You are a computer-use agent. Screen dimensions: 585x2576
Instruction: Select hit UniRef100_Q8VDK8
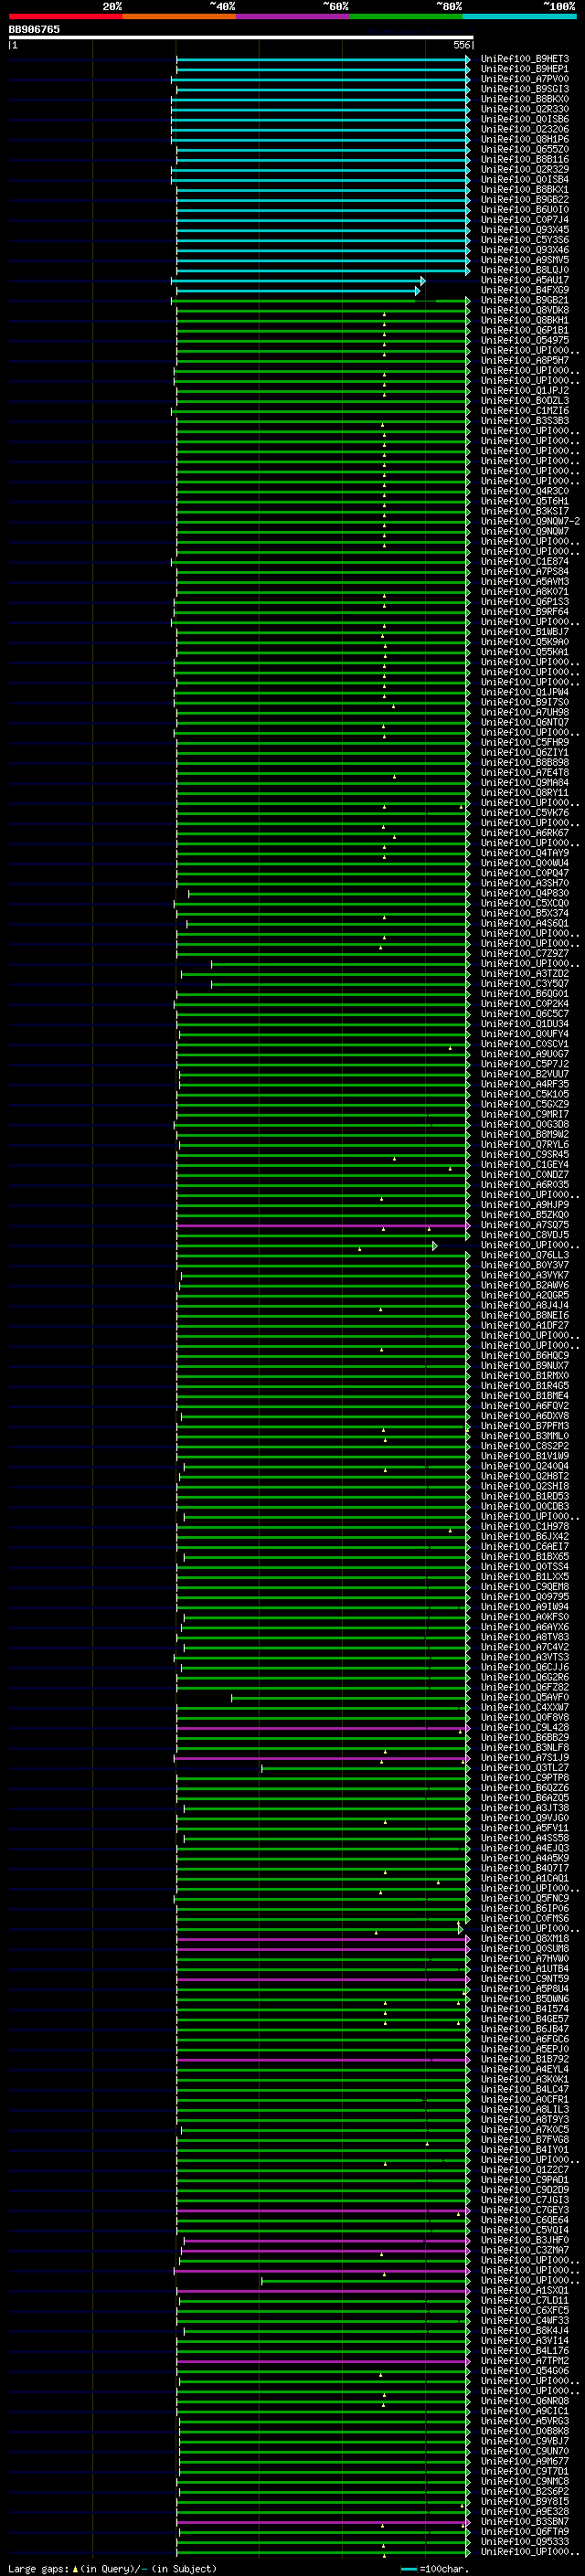525,310
